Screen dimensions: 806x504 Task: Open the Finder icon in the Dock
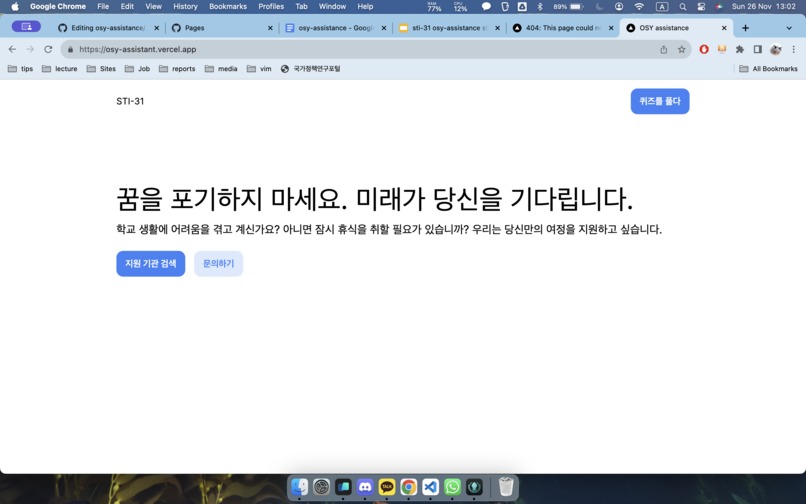coord(300,486)
